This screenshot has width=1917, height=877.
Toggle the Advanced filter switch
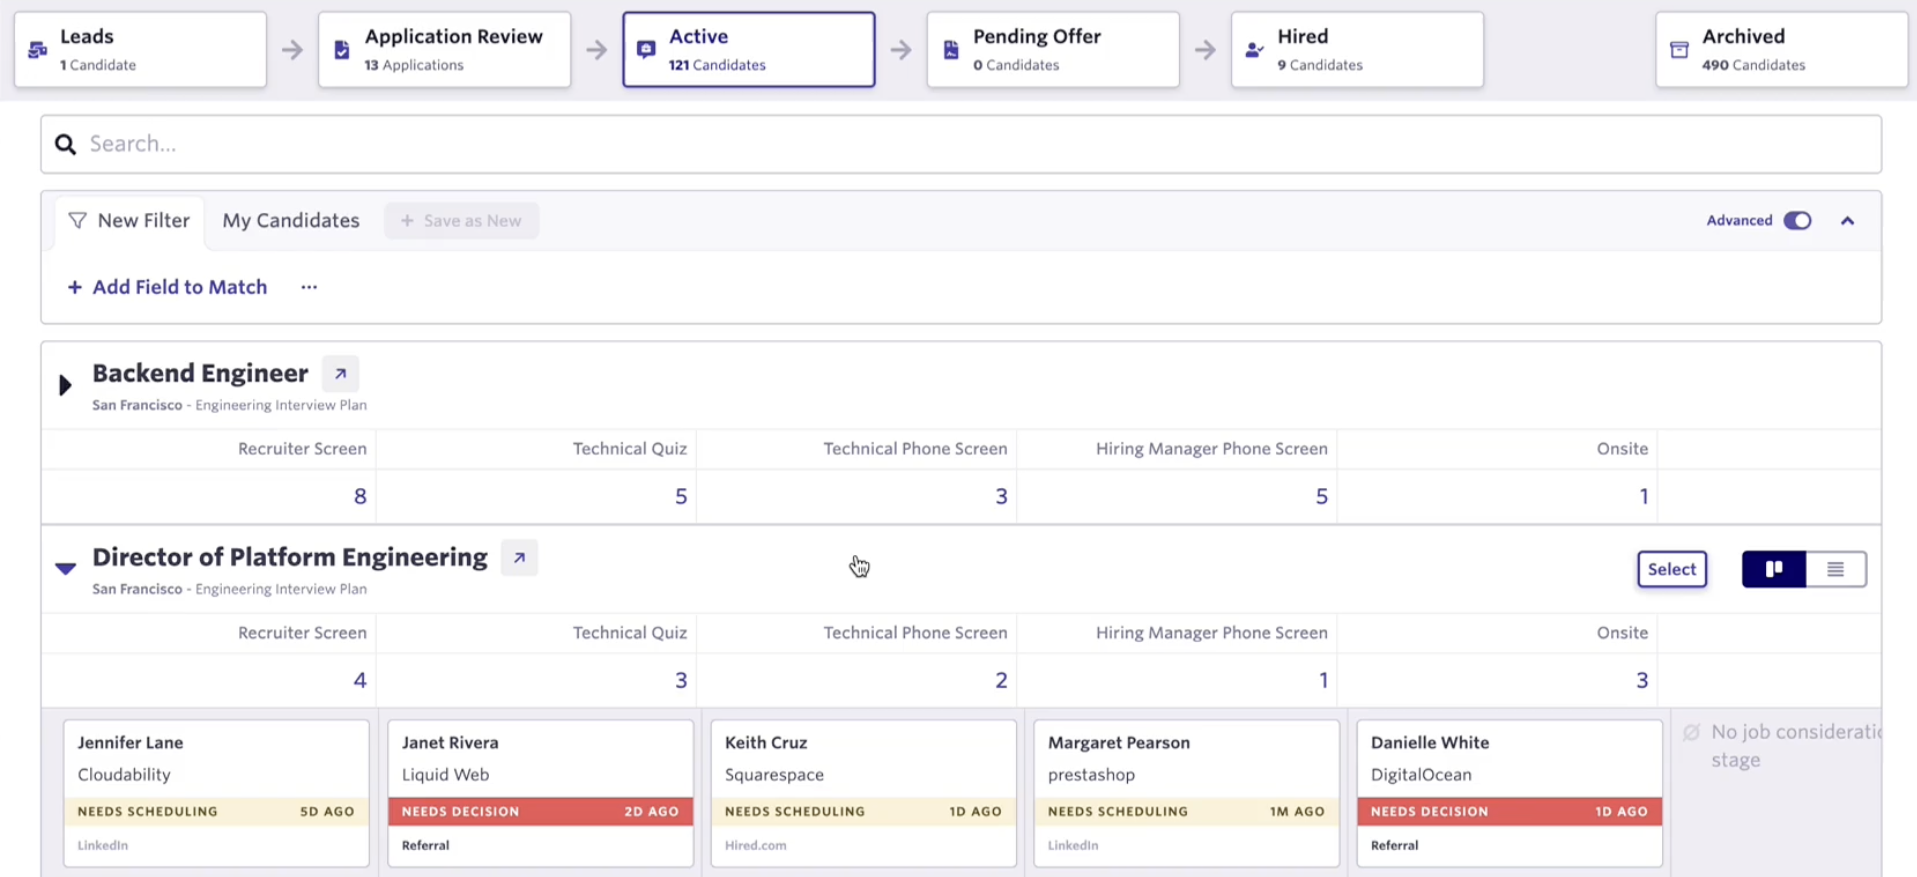1797,220
